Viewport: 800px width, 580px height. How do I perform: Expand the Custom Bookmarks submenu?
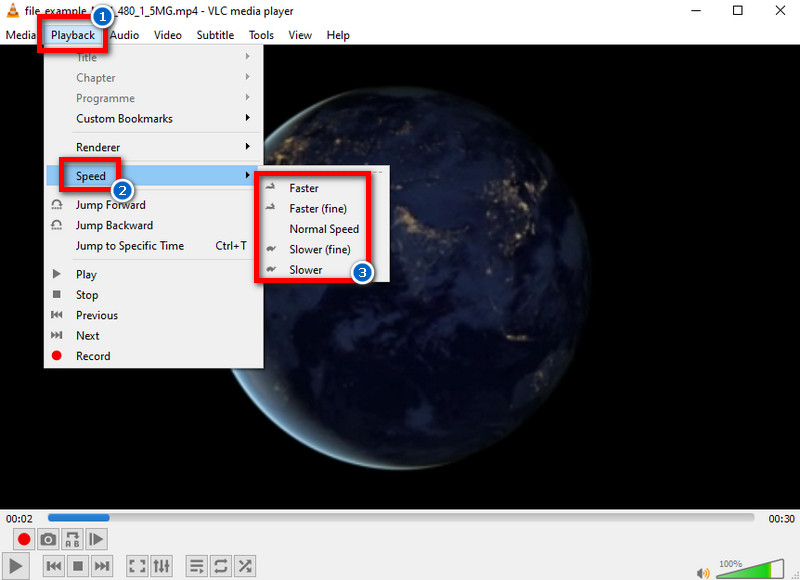click(x=154, y=118)
